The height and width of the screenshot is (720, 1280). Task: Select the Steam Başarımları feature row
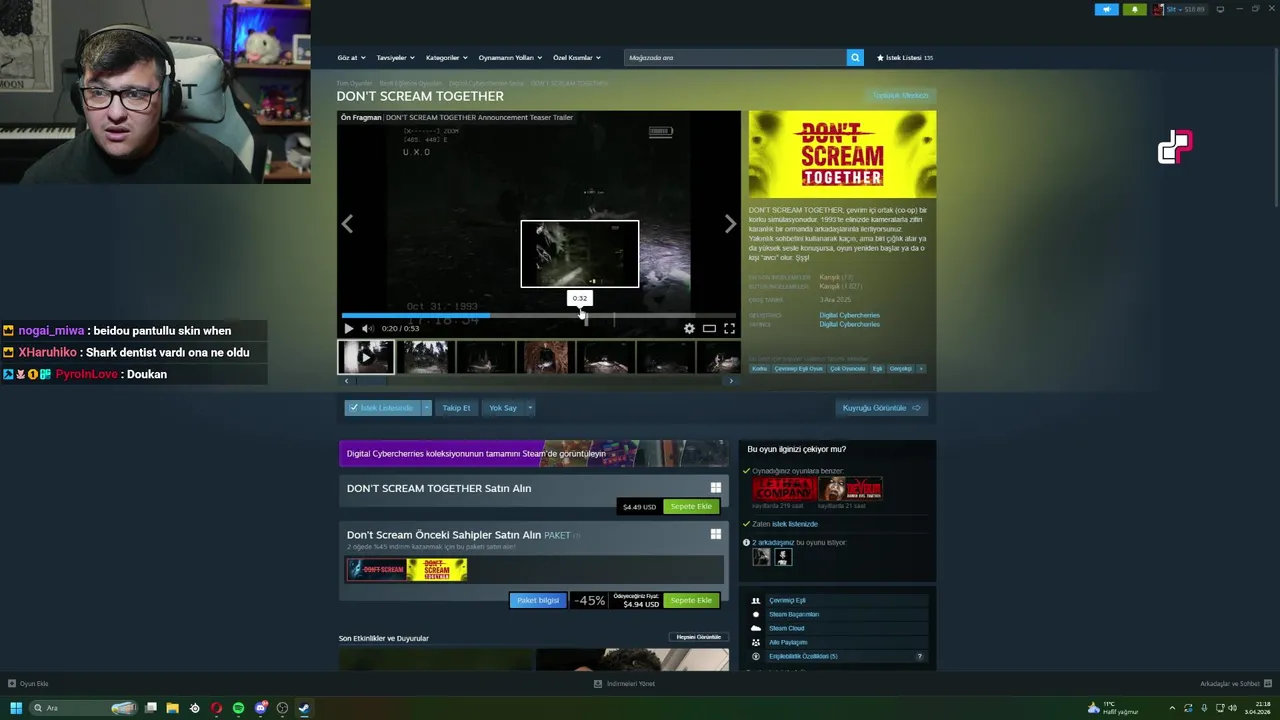click(x=837, y=615)
